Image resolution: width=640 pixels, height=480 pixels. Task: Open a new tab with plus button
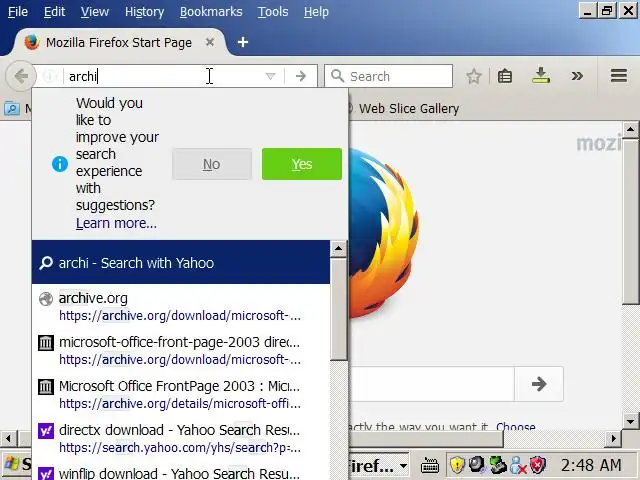(243, 42)
